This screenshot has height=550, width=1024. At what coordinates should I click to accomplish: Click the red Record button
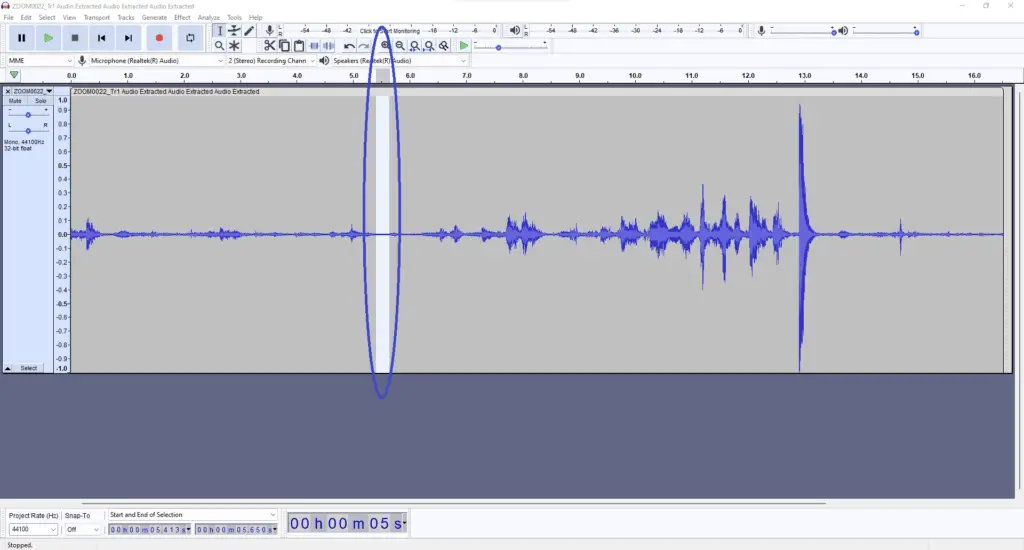point(159,38)
